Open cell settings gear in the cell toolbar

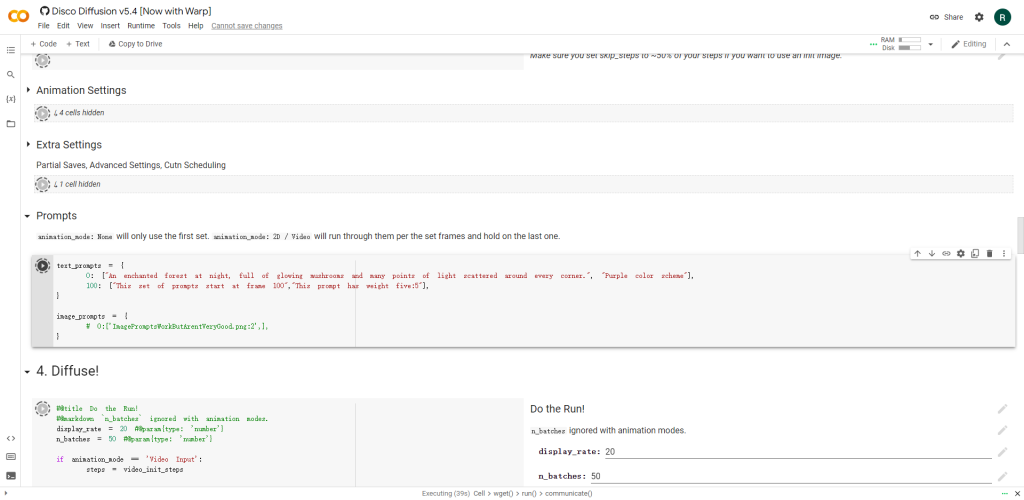point(960,254)
